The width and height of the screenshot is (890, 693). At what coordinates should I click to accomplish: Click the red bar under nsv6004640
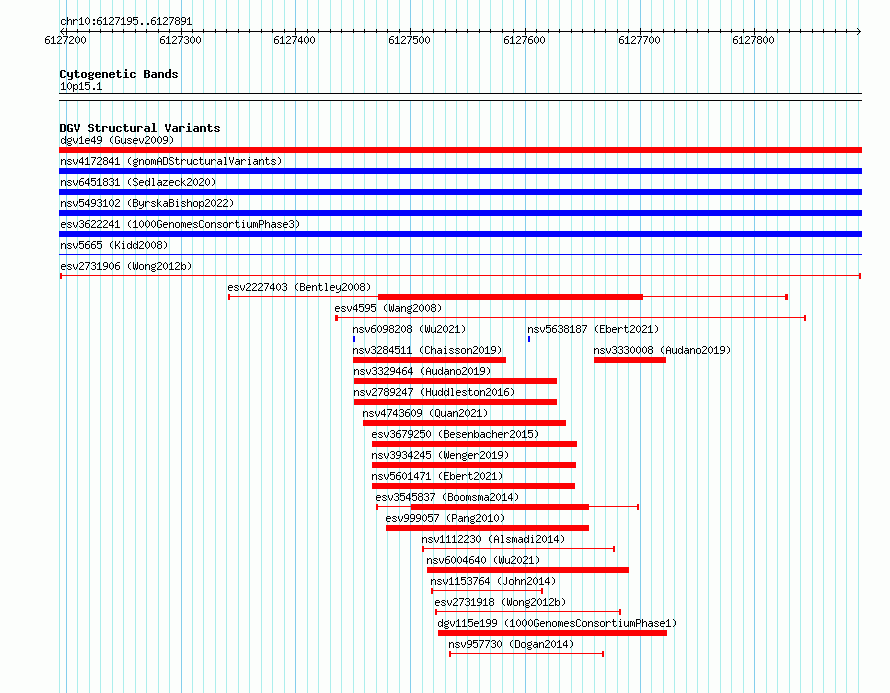528,570
